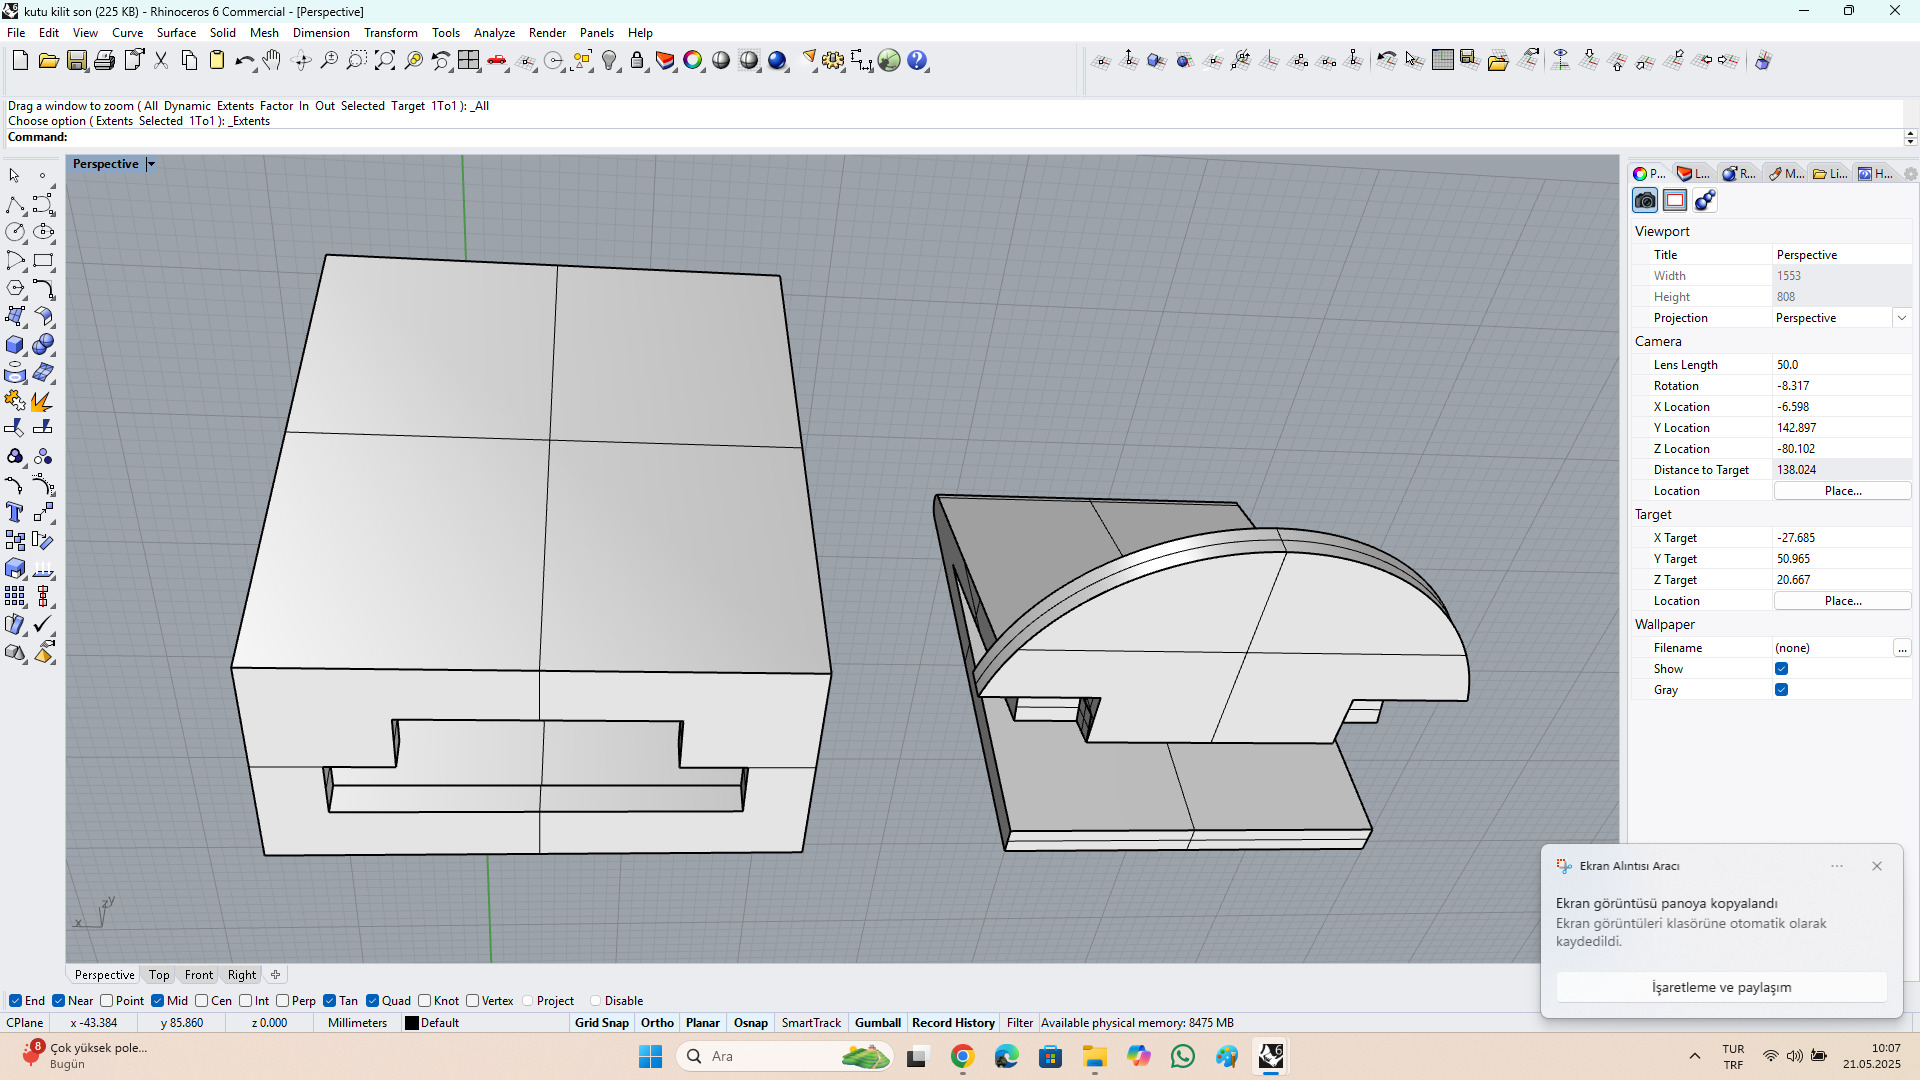Click the Default layer black color swatch
This screenshot has width=1920, height=1080.
[x=411, y=1023]
